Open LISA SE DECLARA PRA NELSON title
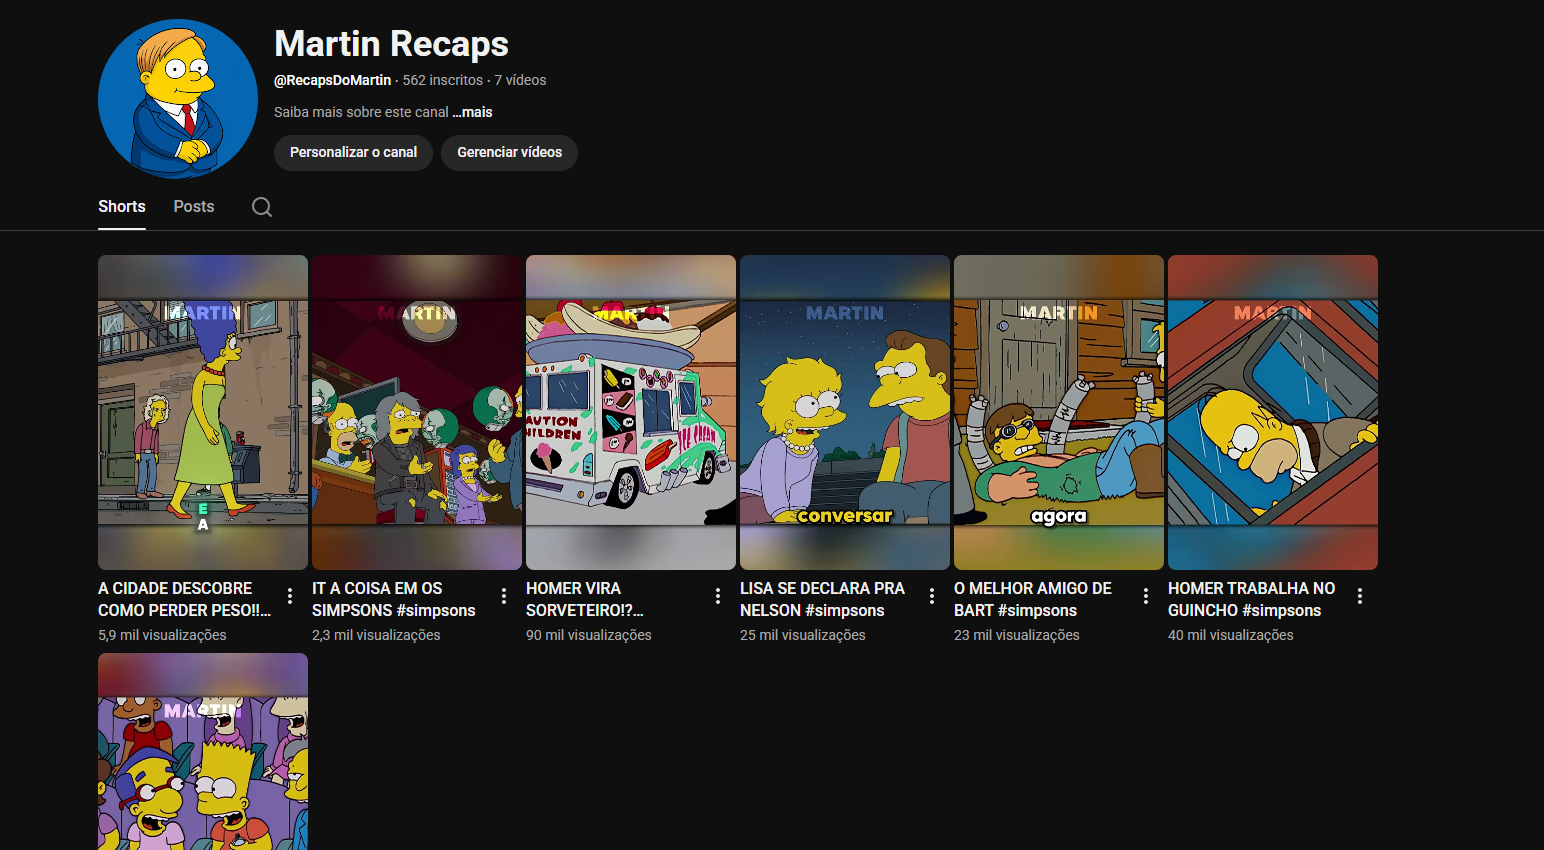This screenshot has width=1544, height=850. pos(822,599)
